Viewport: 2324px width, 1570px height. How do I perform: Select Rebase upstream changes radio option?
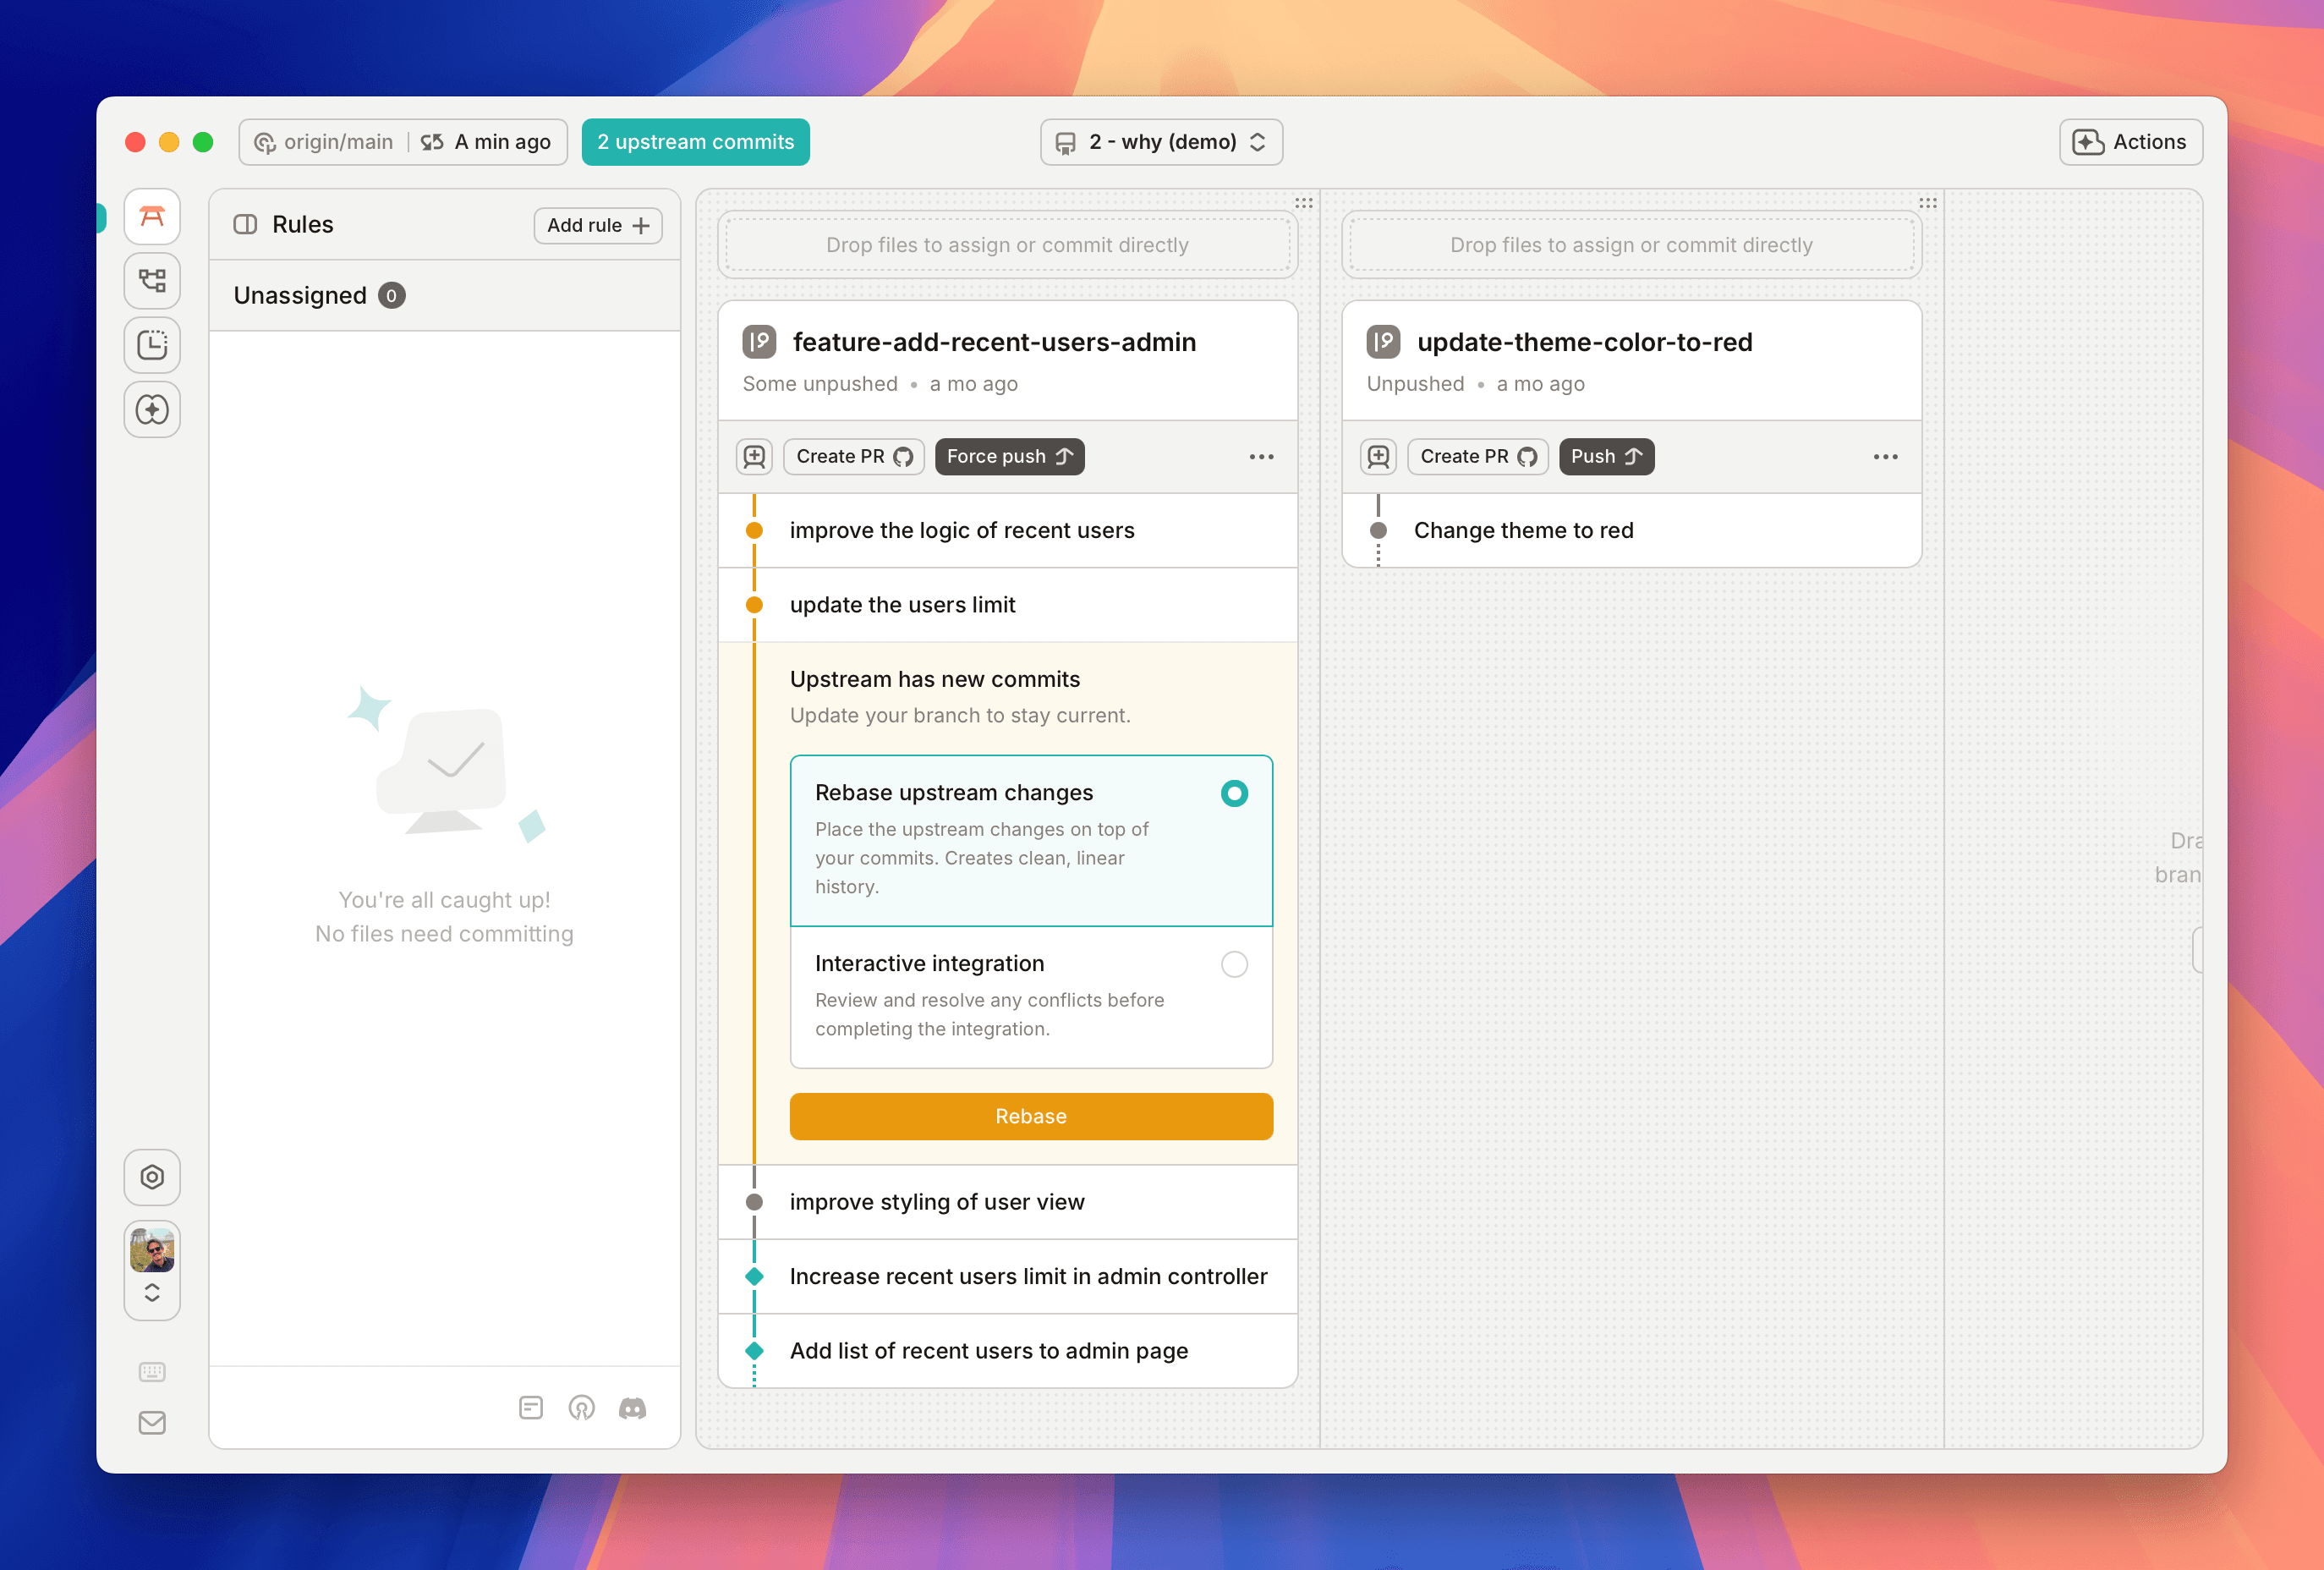pyautogui.click(x=1234, y=794)
